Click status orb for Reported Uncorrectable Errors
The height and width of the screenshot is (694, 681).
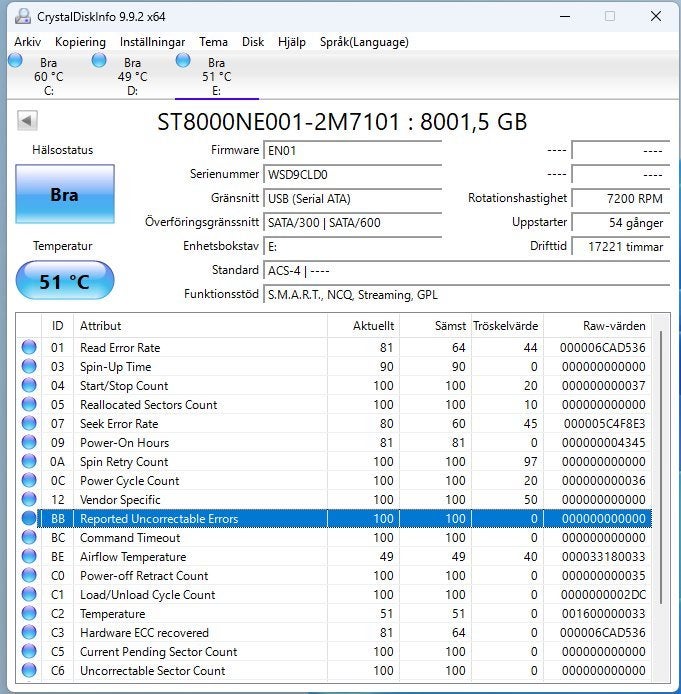[29, 519]
